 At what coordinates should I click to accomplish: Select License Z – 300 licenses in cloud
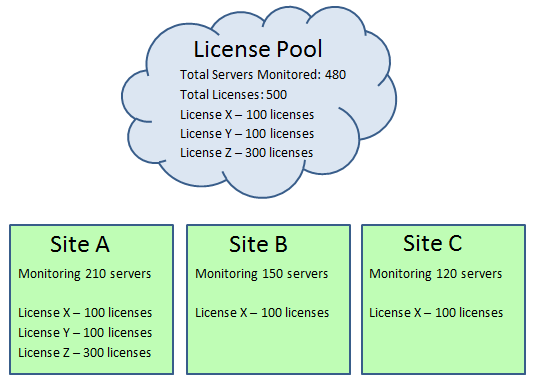coord(247,153)
